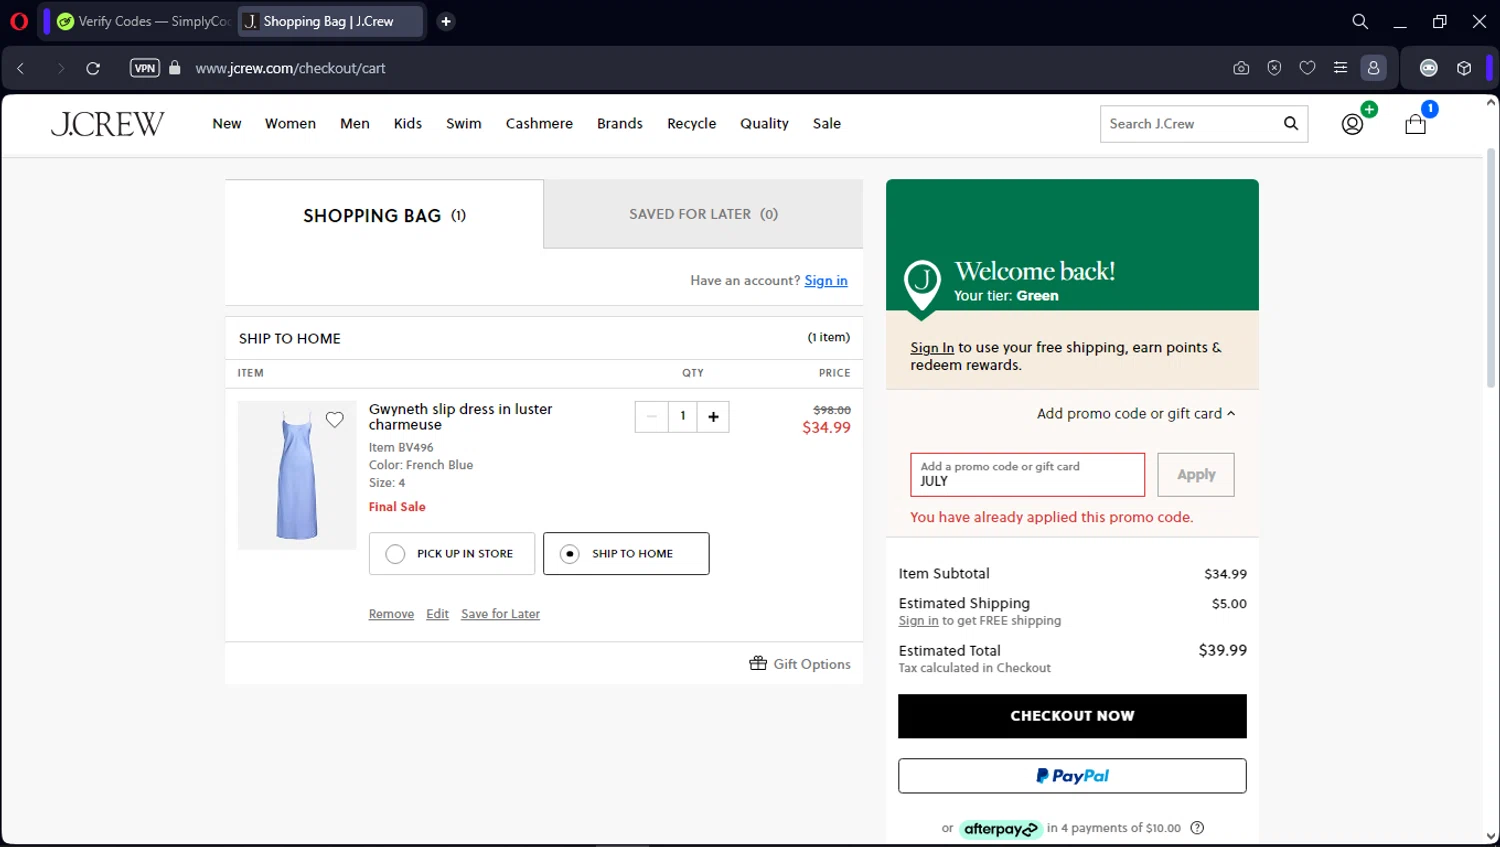Submit search with magnifier icon
Image resolution: width=1500 pixels, height=847 pixels.
coord(1291,124)
